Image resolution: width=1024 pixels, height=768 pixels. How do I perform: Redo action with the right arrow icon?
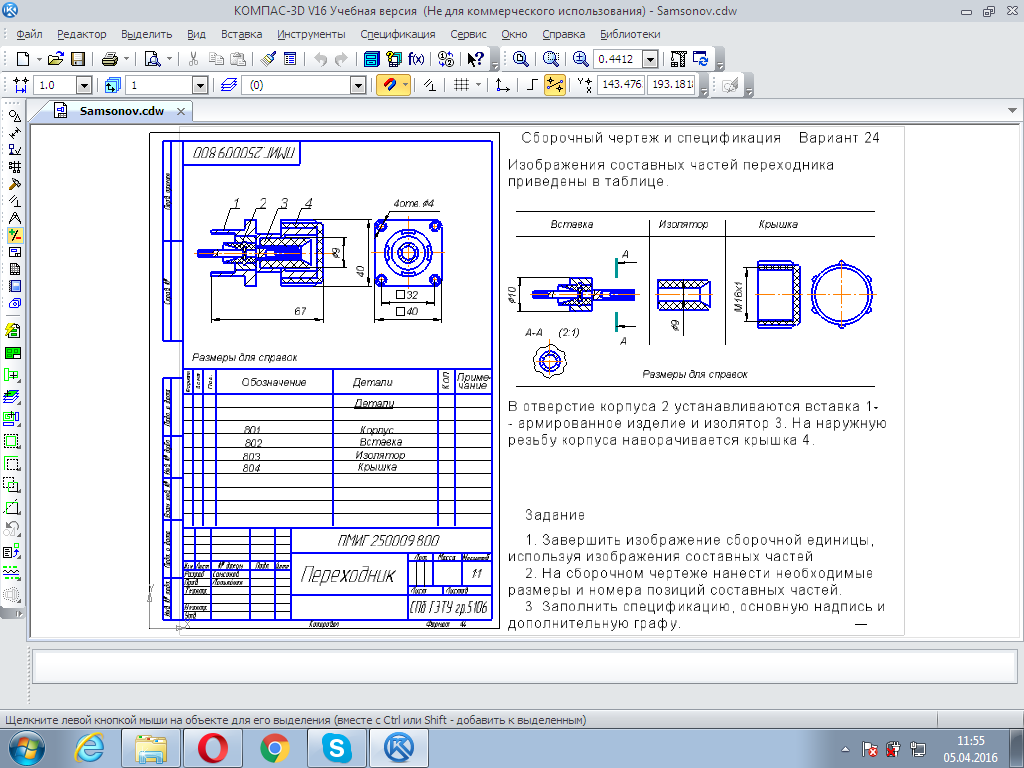coord(342,59)
